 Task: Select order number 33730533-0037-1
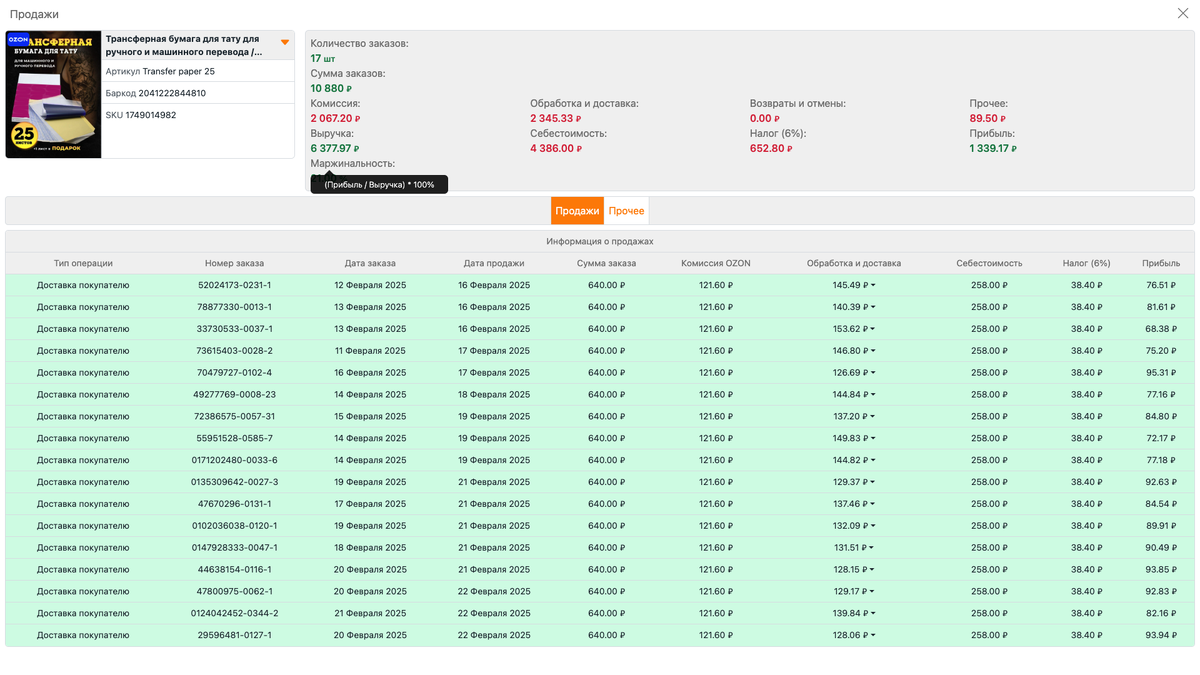[235, 329]
